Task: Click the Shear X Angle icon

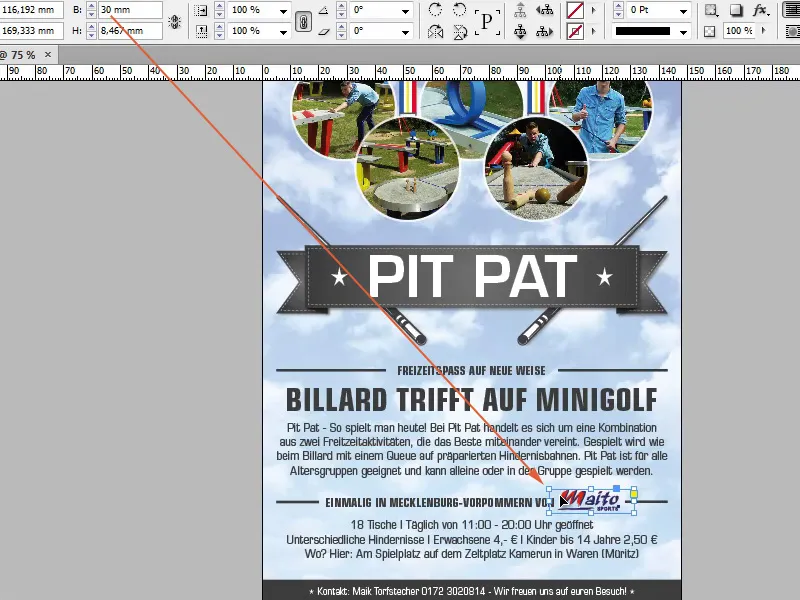Action: tap(323, 32)
